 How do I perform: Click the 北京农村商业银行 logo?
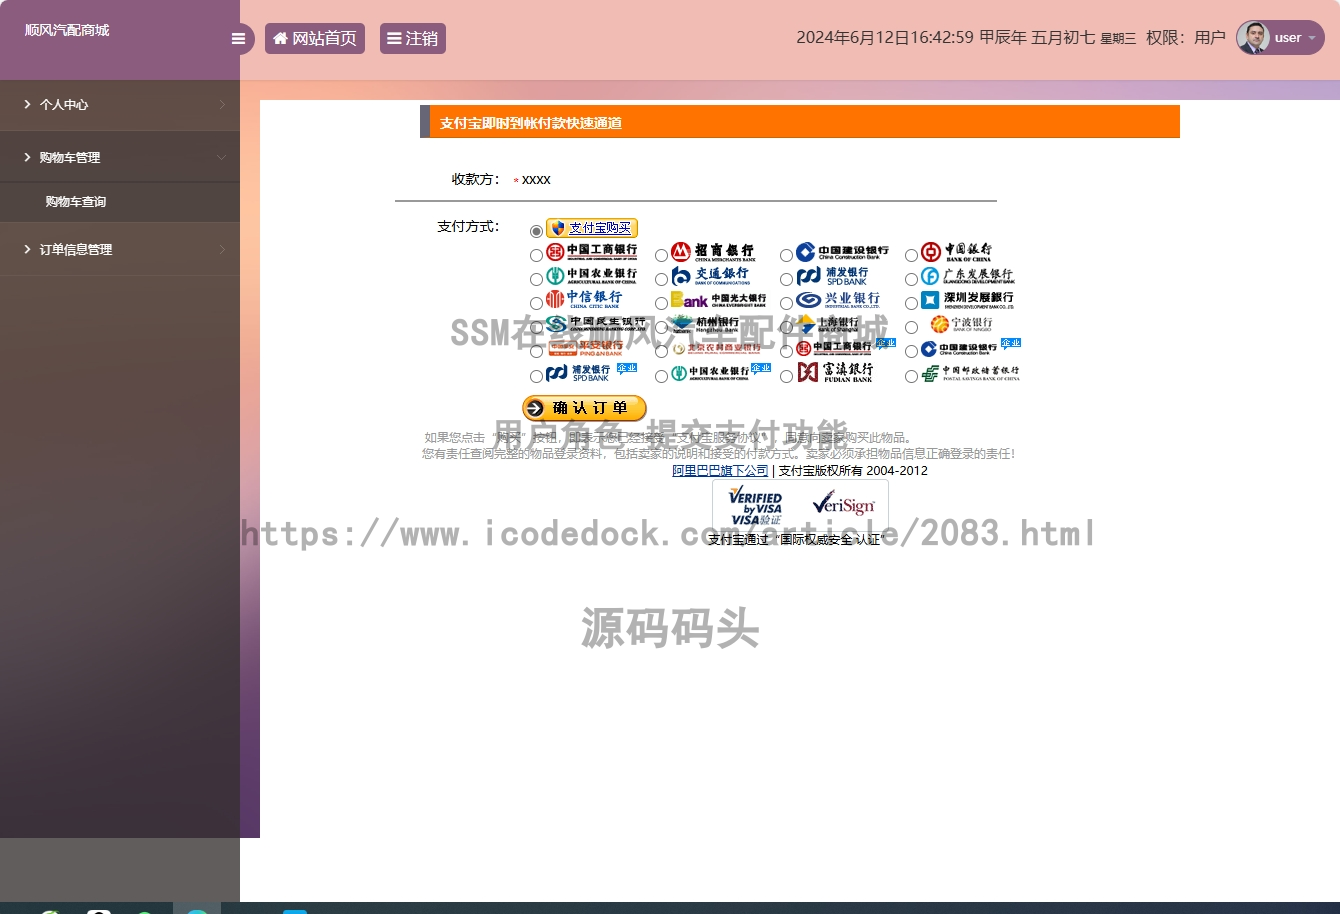(716, 348)
